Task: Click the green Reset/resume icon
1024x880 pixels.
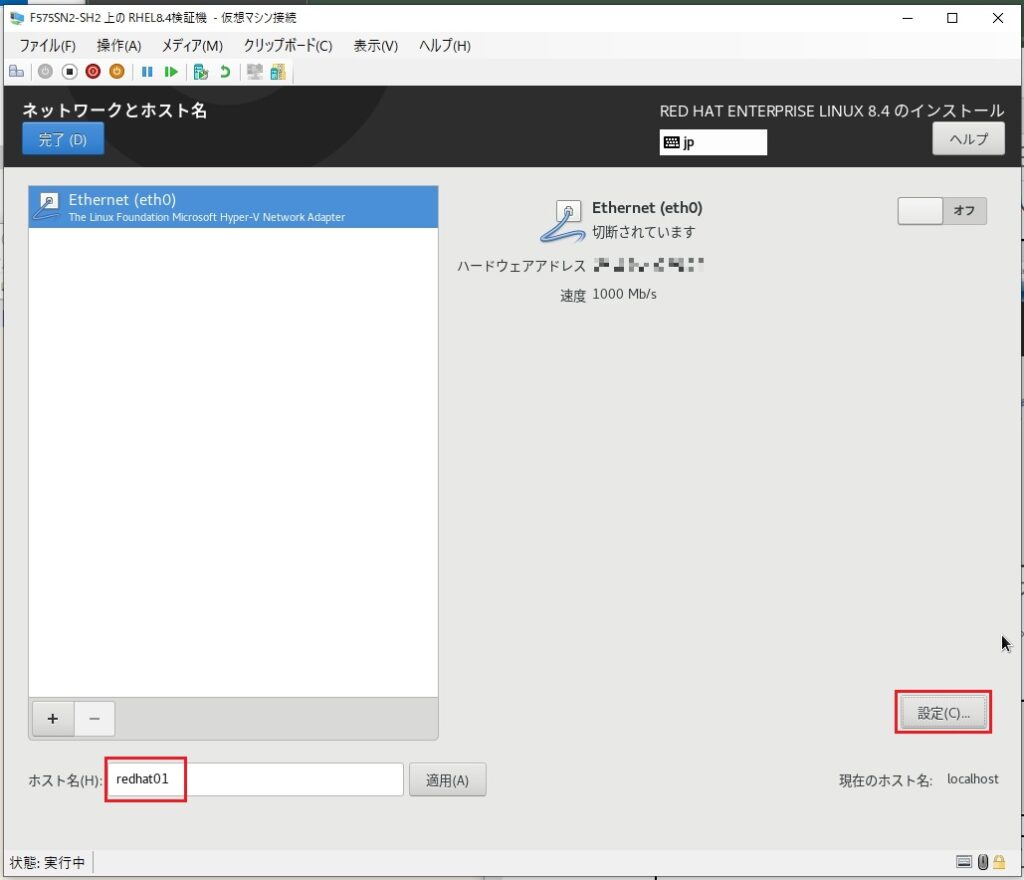Action: (171, 72)
